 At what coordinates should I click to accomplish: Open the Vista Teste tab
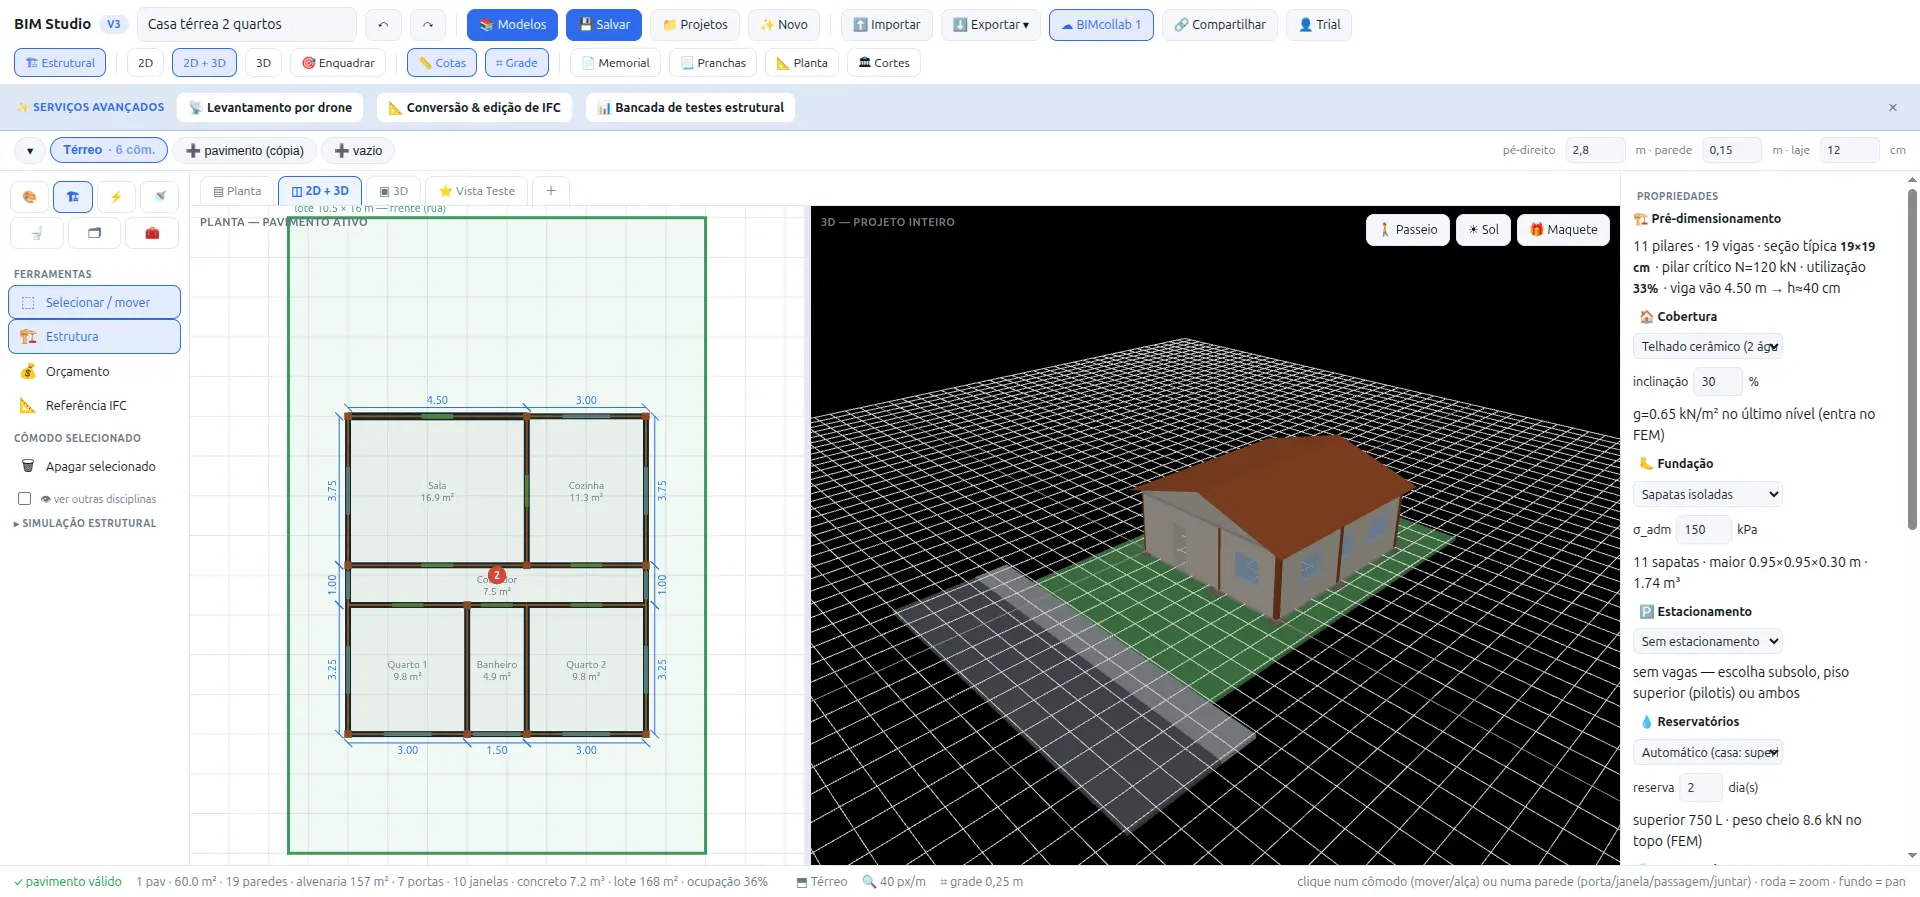click(x=477, y=191)
